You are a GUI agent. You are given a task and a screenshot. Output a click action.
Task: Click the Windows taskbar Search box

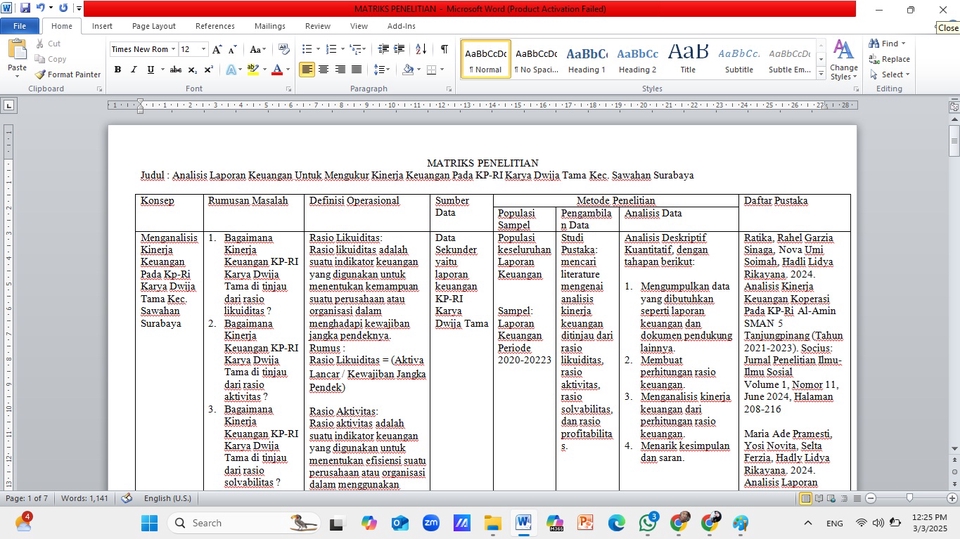pos(245,523)
